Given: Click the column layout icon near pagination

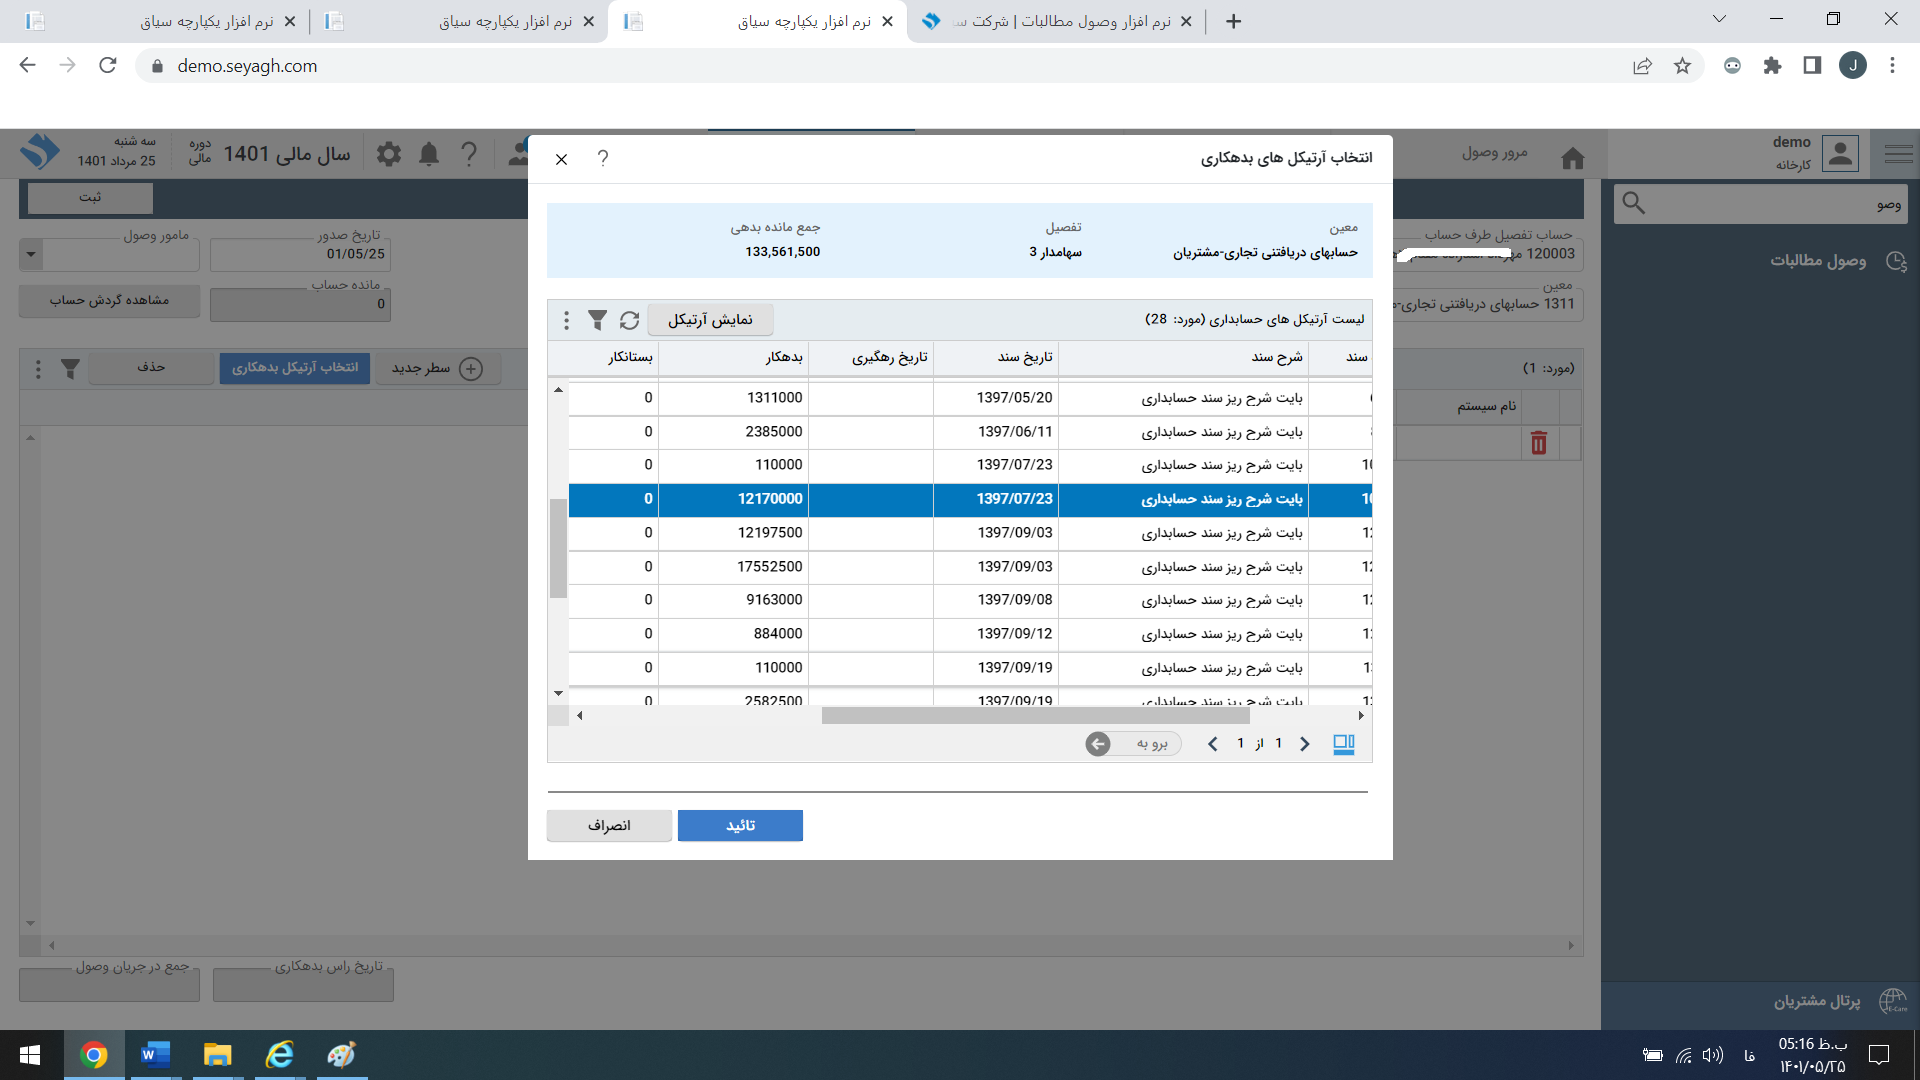Looking at the screenshot, I should (x=1344, y=744).
